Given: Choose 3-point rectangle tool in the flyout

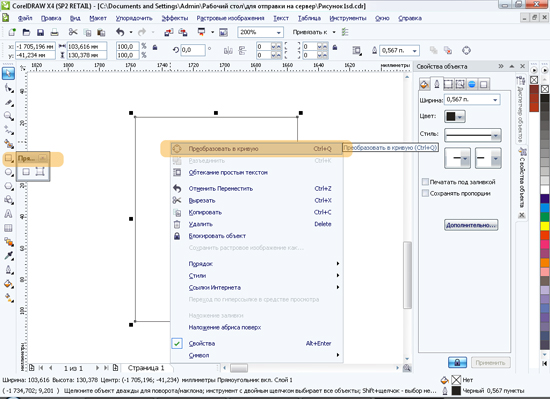Looking at the screenshot, I should point(40,172).
